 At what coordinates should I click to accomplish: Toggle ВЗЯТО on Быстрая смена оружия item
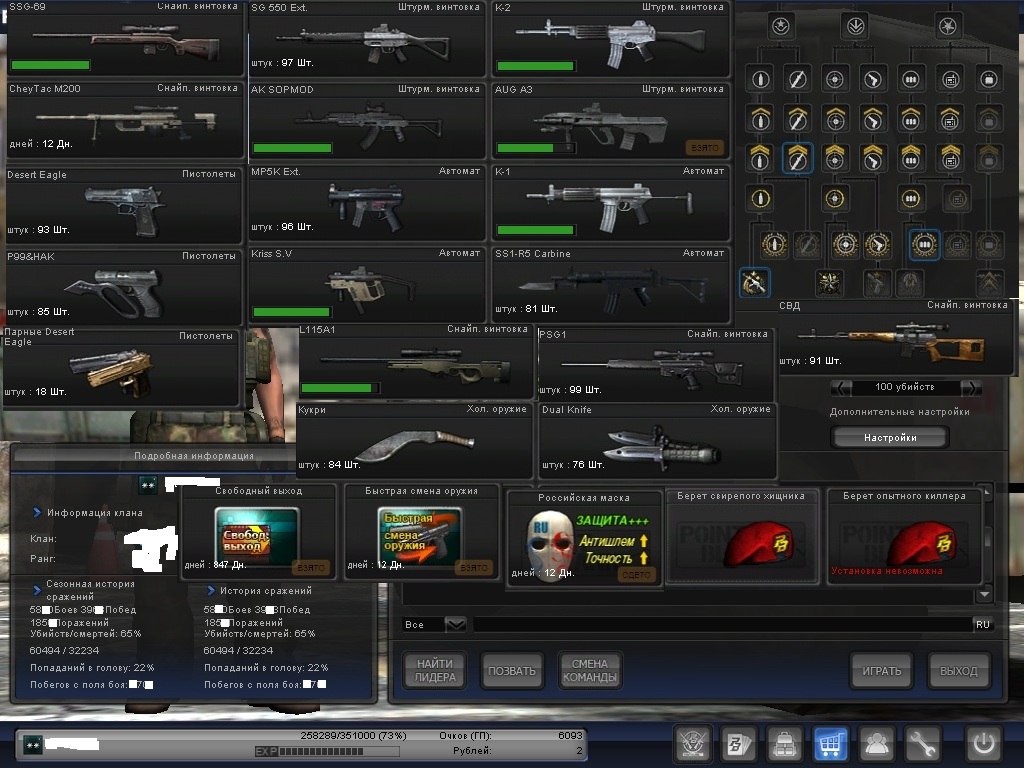click(x=473, y=568)
